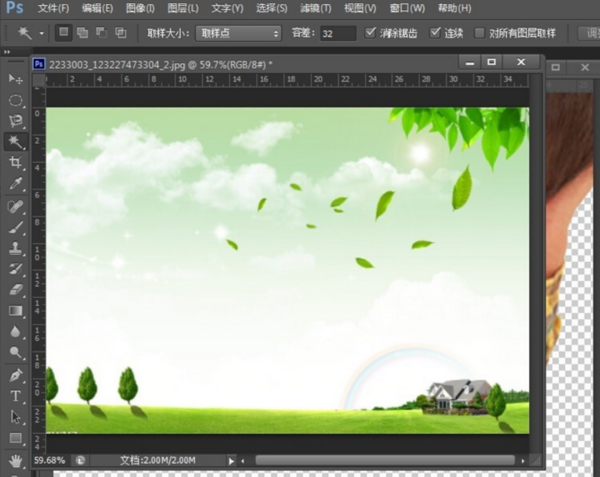Select the Move tool
This screenshot has height=477, width=600.
tap(16, 78)
